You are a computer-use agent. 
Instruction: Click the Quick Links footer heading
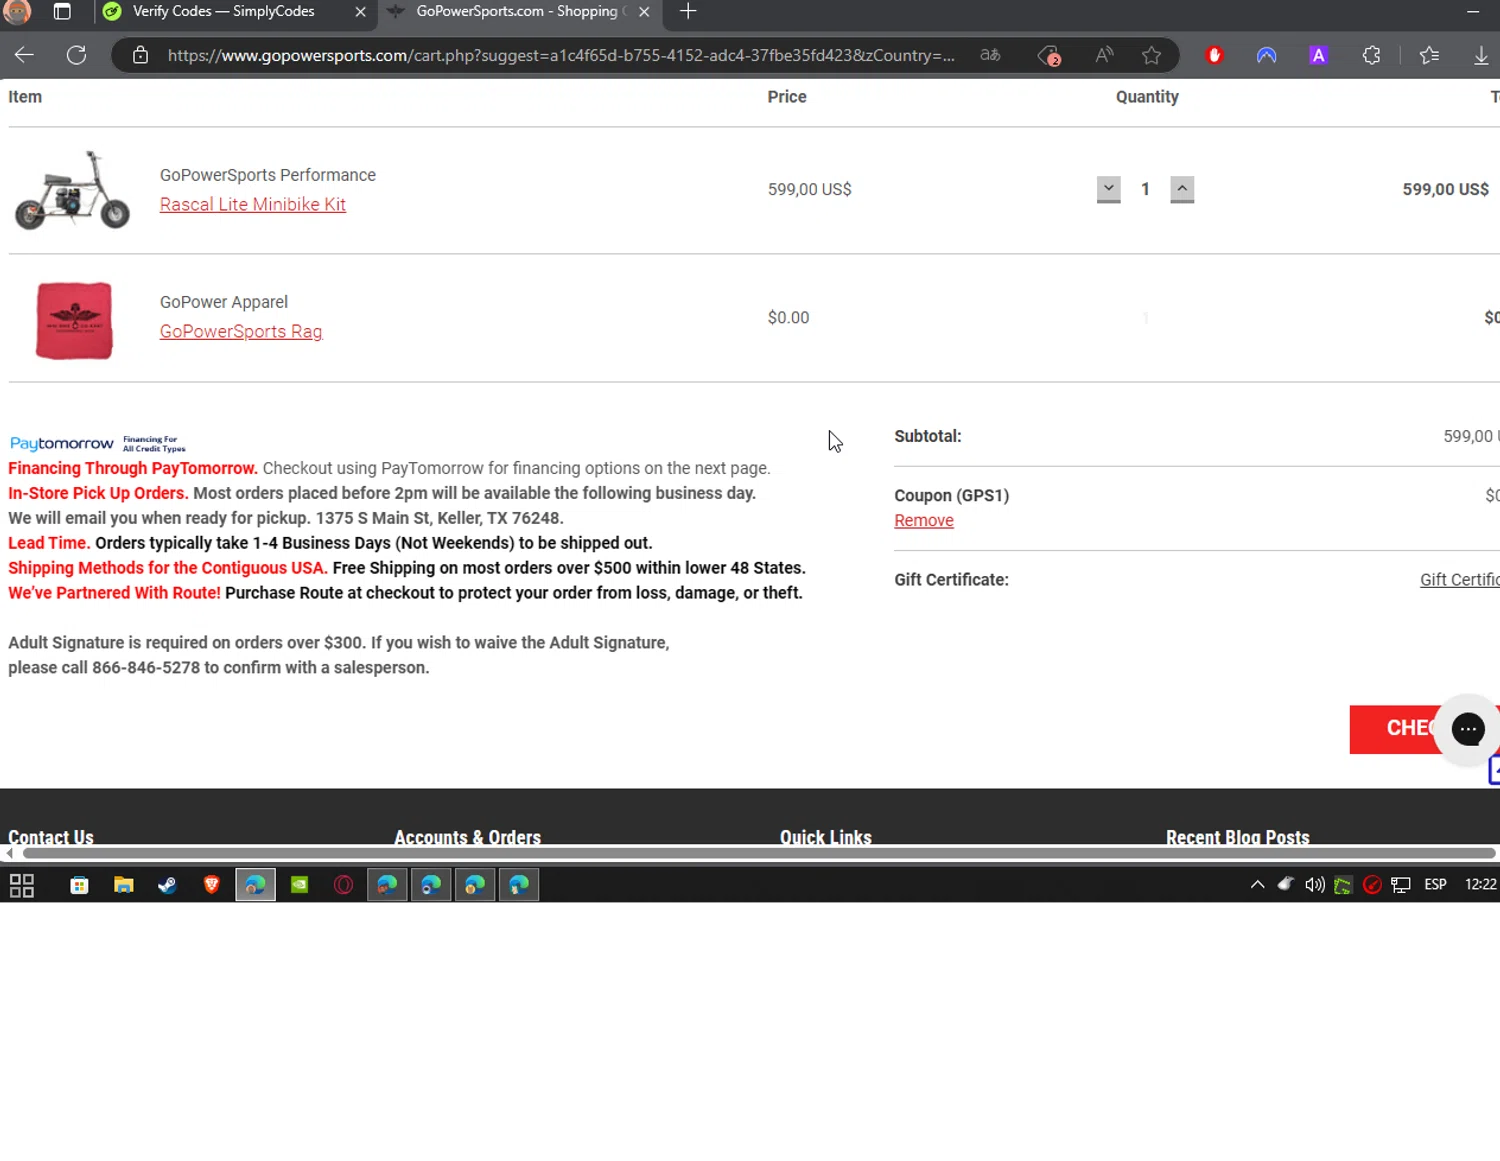826,837
